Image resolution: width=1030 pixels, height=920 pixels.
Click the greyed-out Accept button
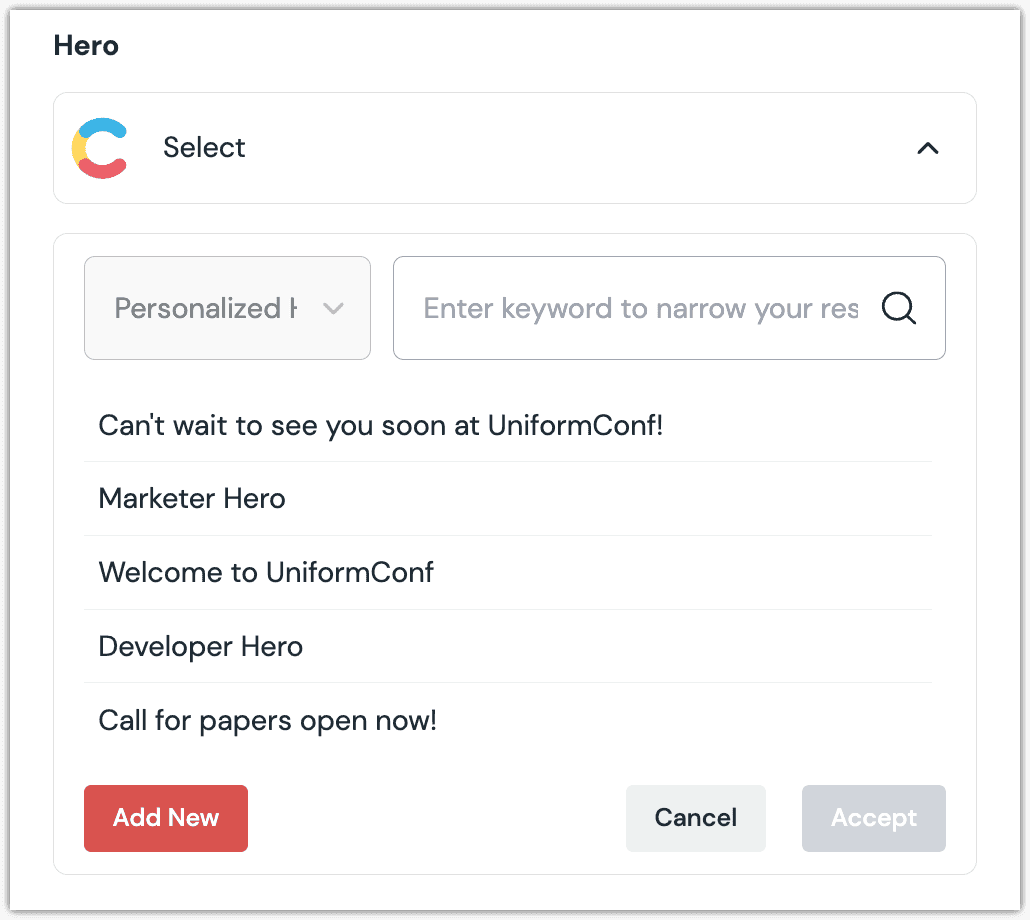coord(873,818)
